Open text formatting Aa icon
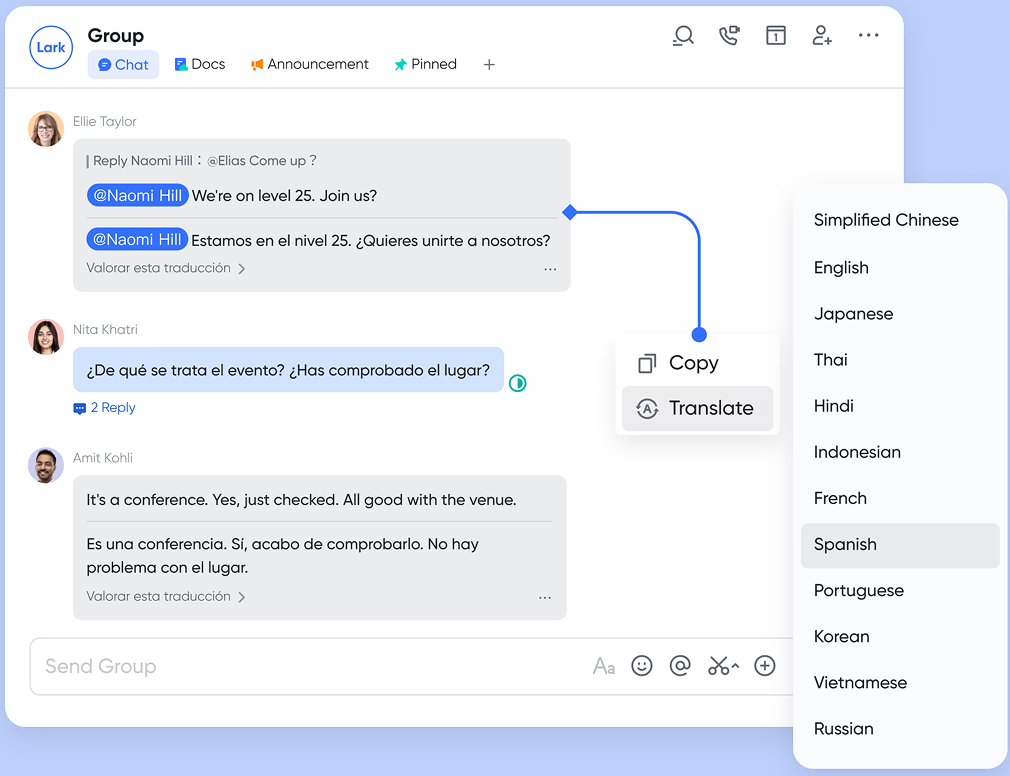The image size is (1010, 776). tap(603, 666)
